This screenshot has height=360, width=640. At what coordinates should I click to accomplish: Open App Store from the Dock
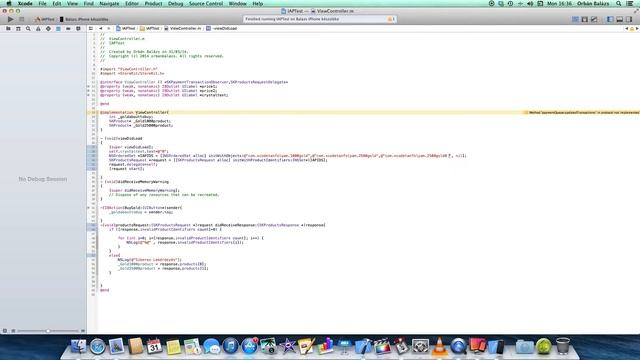click(x=249, y=347)
